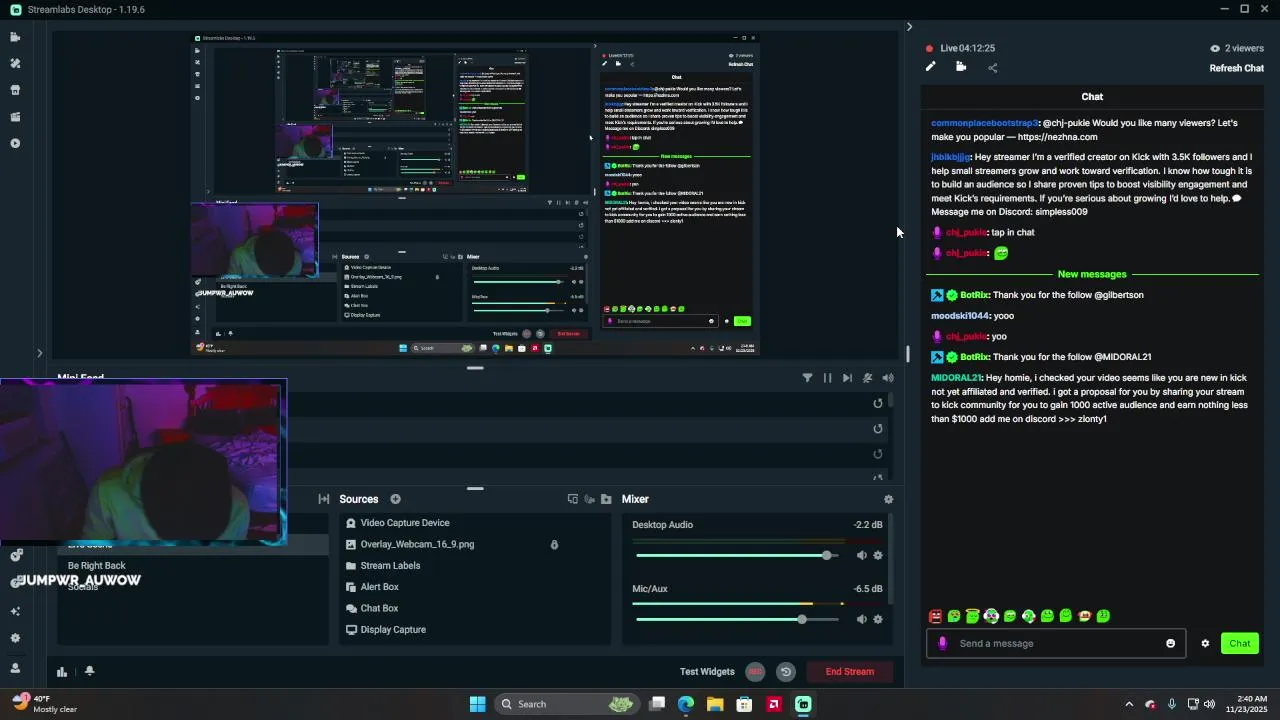Start recording with the REC button
Viewport: 1280px width, 720px height.
(755, 672)
